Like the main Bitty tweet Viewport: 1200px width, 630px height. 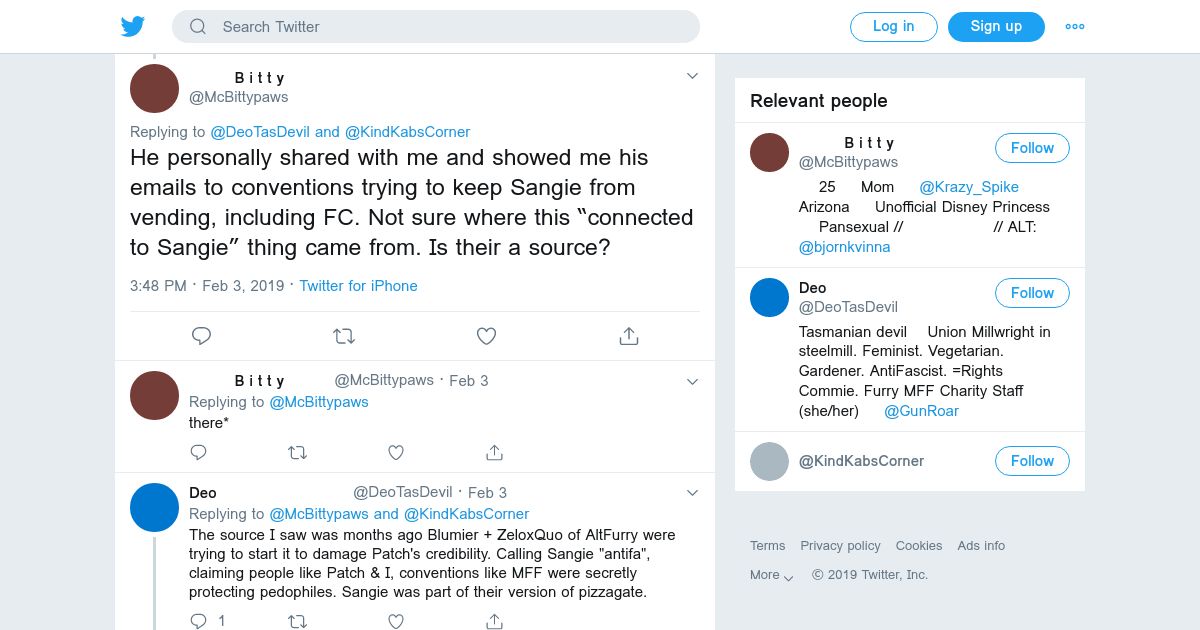[486, 336]
